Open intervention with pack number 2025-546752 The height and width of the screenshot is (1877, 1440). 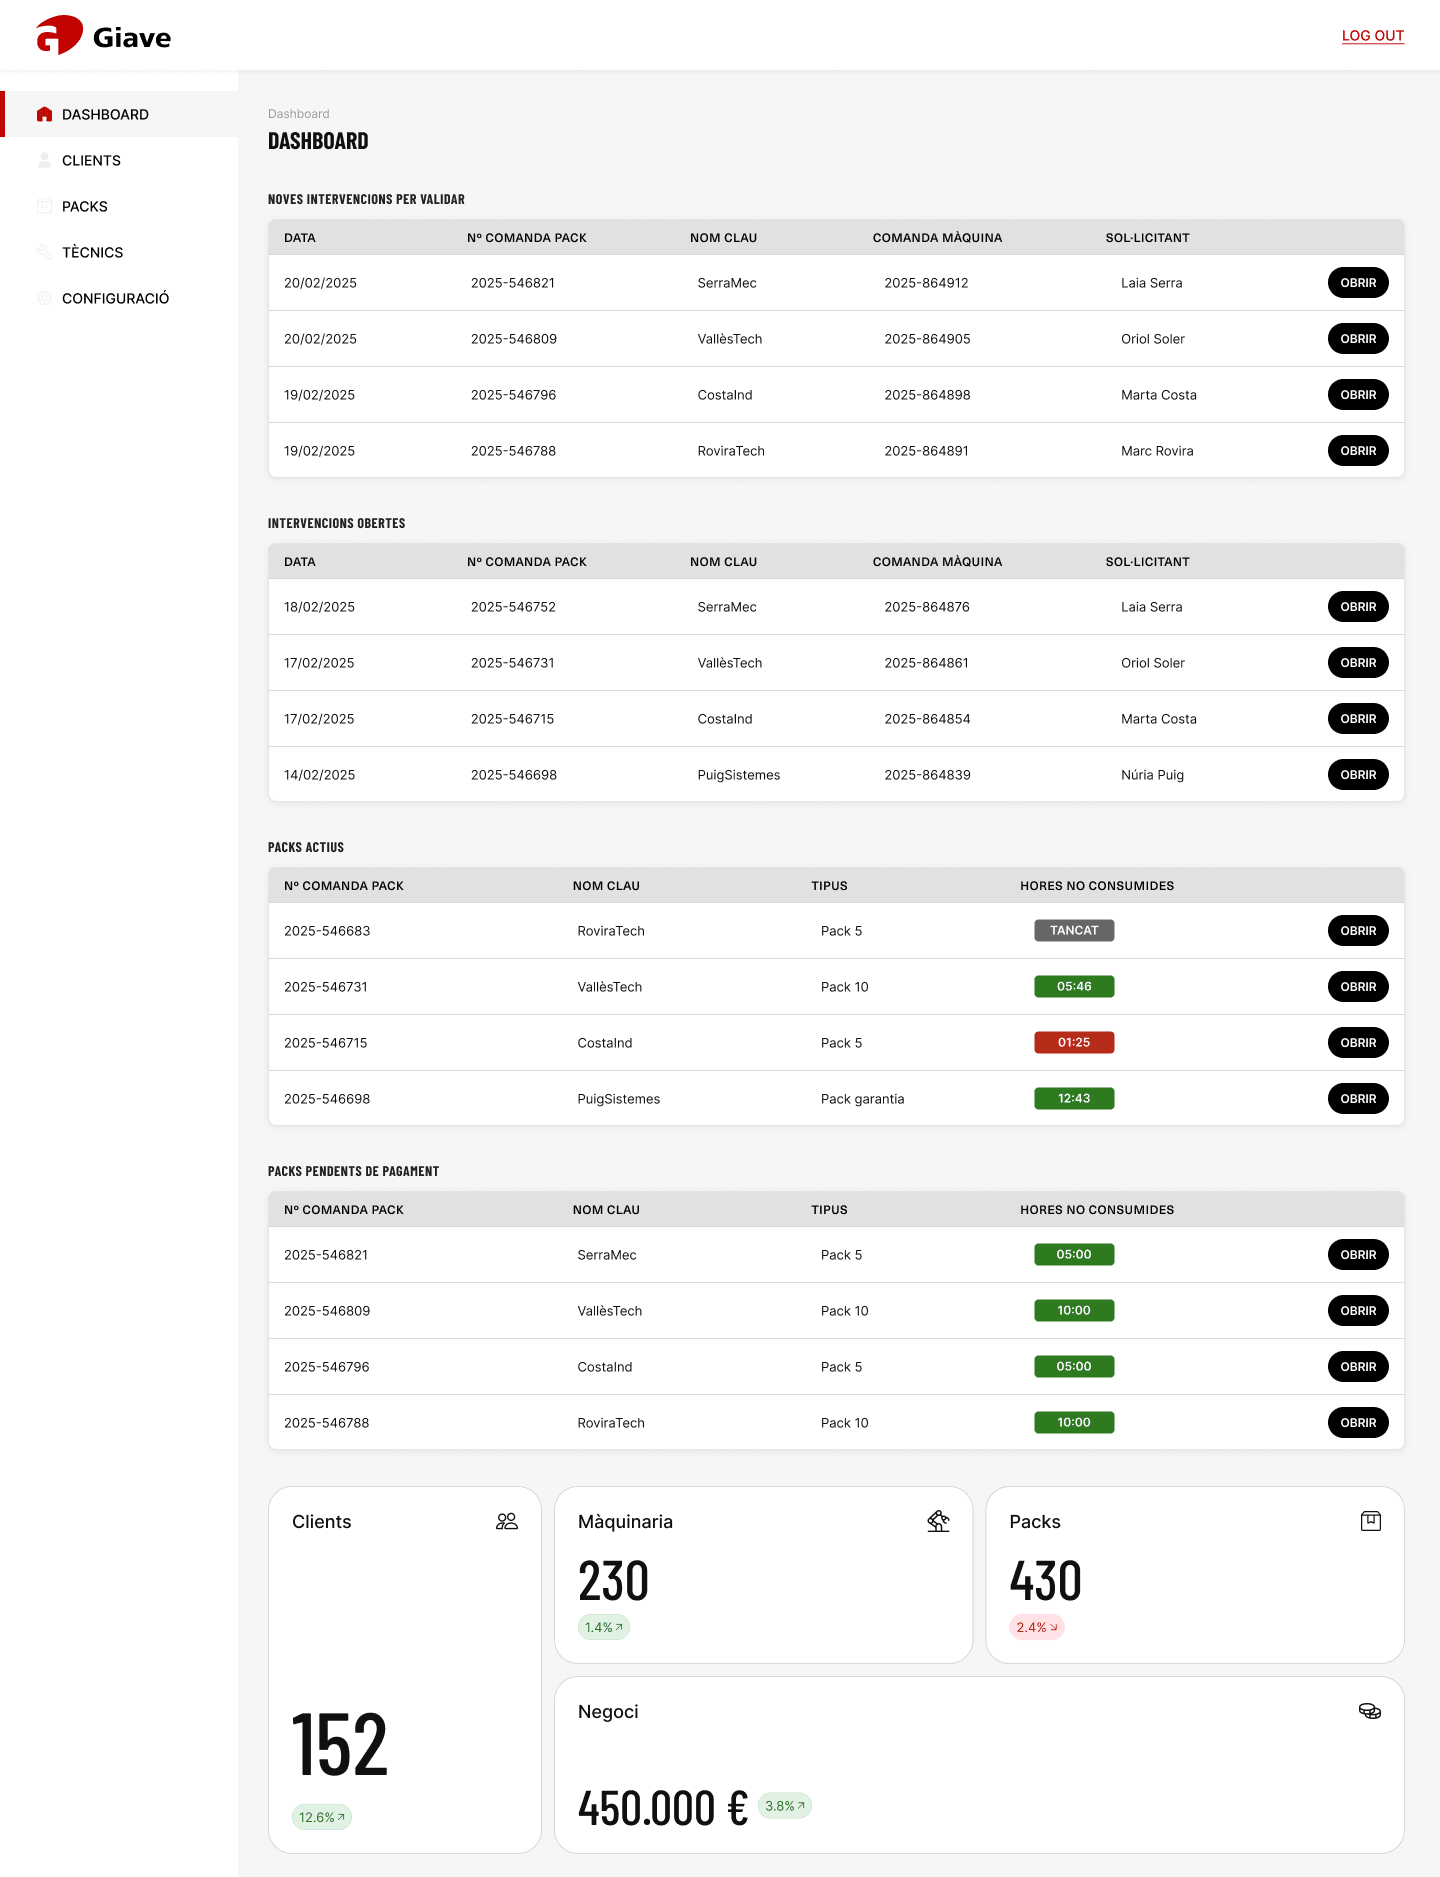tap(1358, 607)
